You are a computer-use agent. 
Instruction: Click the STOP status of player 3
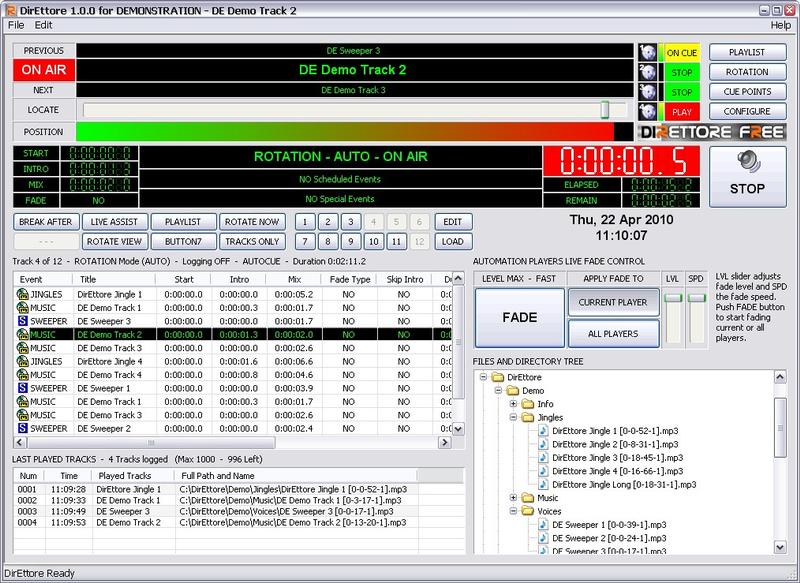(x=682, y=92)
